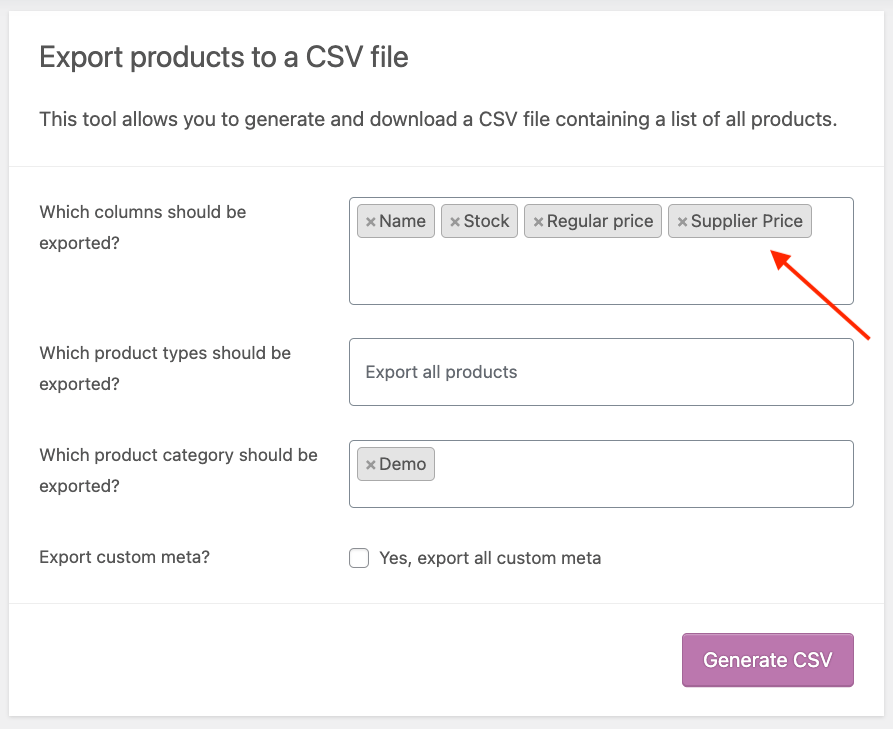
Task: Remove the Supplier Price column tag
Action: coord(682,222)
